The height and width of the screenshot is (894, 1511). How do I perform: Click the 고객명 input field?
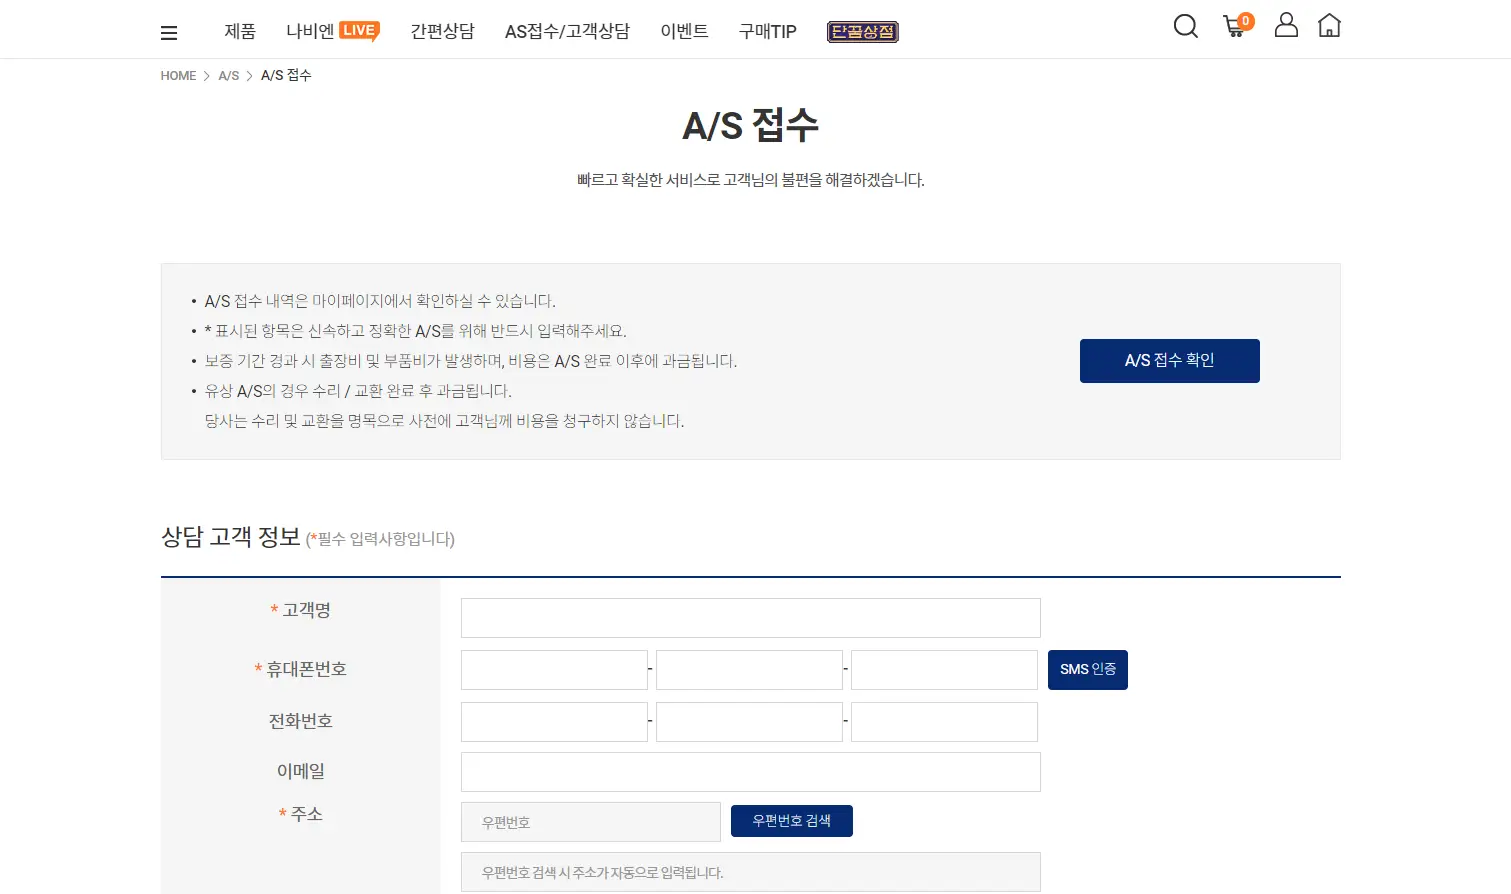click(x=750, y=617)
